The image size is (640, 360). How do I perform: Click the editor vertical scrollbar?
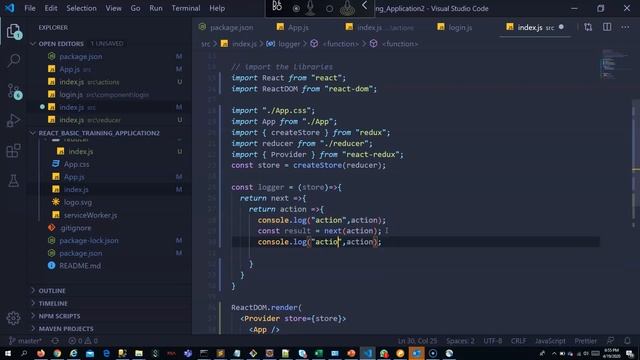636,163
